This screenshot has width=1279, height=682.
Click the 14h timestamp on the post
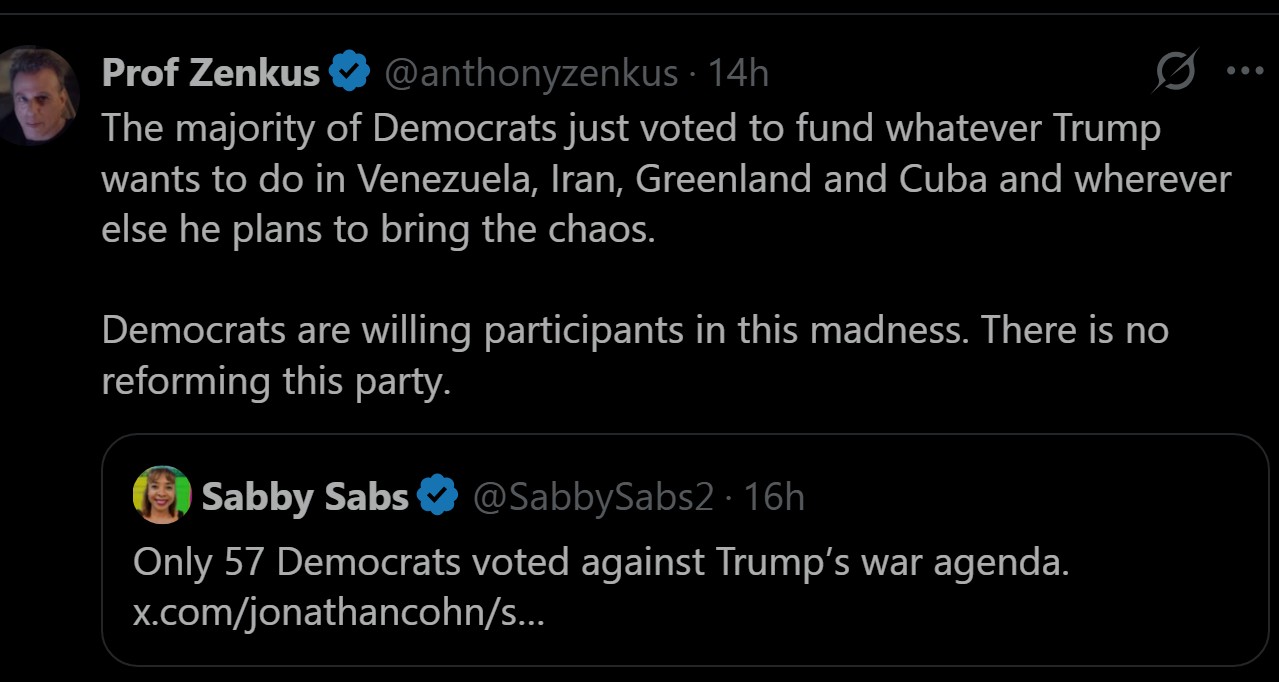click(x=738, y=73)
